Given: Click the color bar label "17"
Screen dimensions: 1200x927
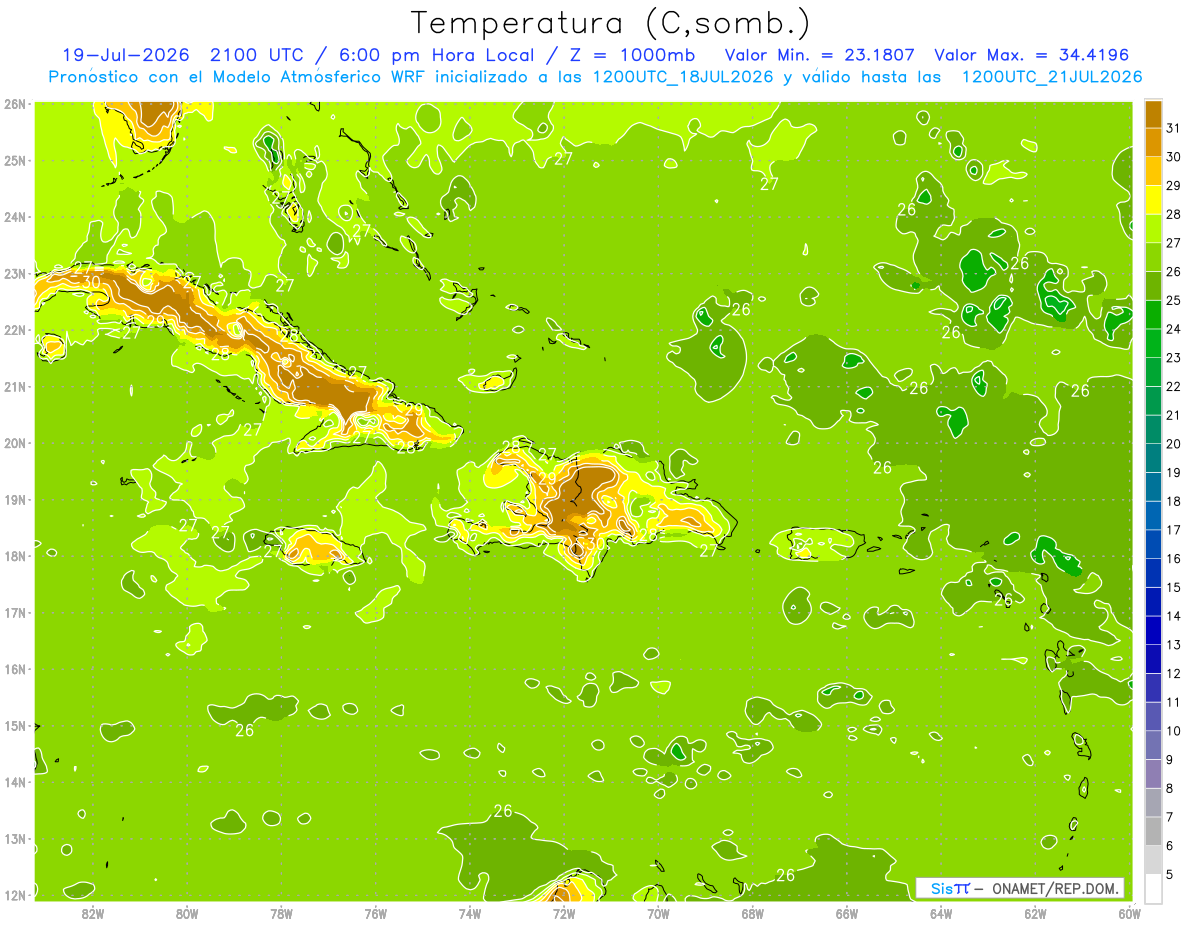Looking at the screenshot, I should click(1174, 530).
